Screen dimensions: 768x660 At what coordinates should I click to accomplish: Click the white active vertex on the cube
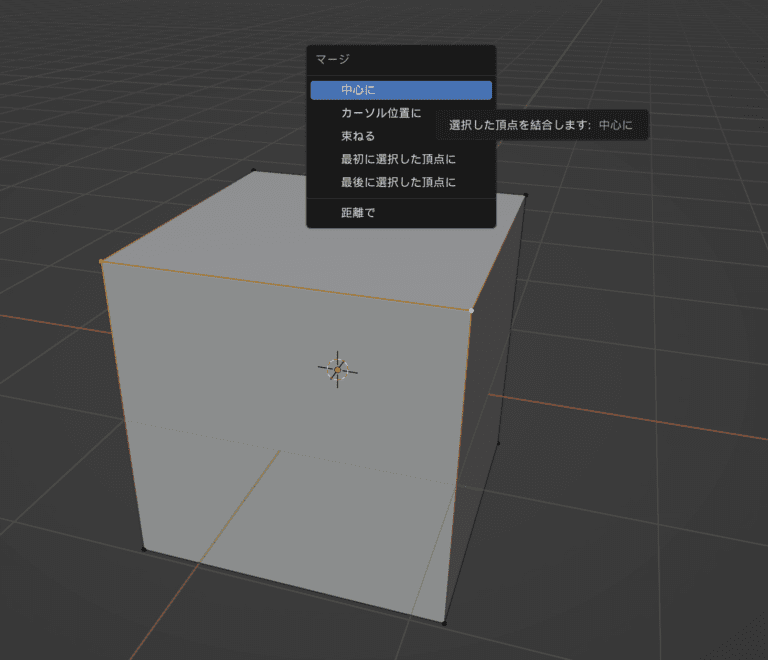click(471, 310)
